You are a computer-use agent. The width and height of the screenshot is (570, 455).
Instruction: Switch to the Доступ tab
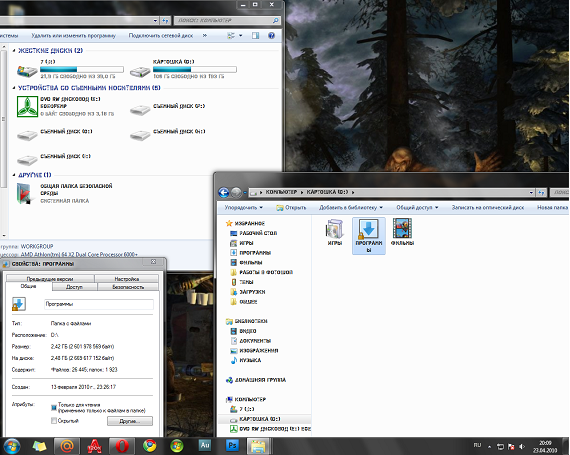pyautogui.click(x=75, y=287)
